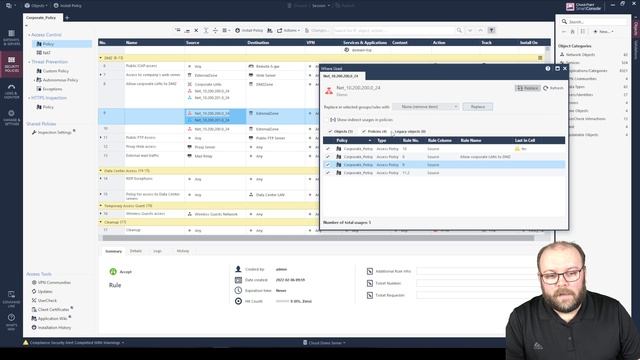Viewport: 640px width, 360px height.
Task: Toggle the Policies filter checkbox in dialog
Action: (x=364, y=131)
